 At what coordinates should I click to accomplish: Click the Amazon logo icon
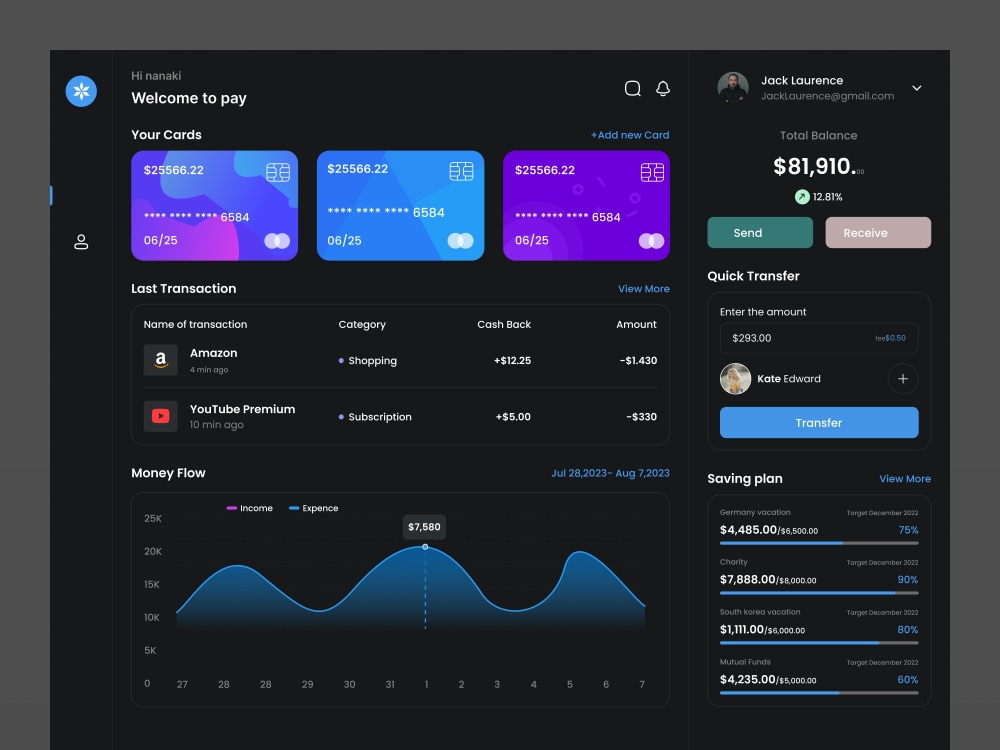tap(161, 360)
